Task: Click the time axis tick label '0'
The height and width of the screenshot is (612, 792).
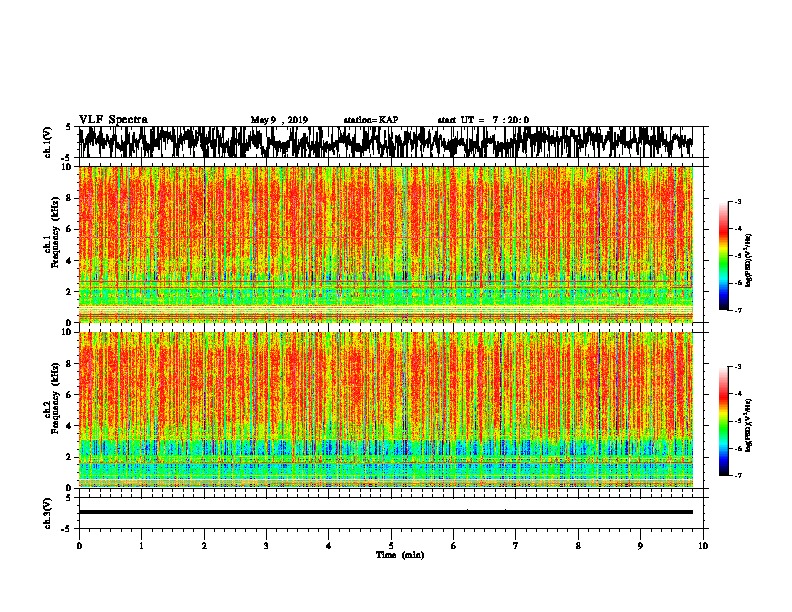Action: click(79, 546)
